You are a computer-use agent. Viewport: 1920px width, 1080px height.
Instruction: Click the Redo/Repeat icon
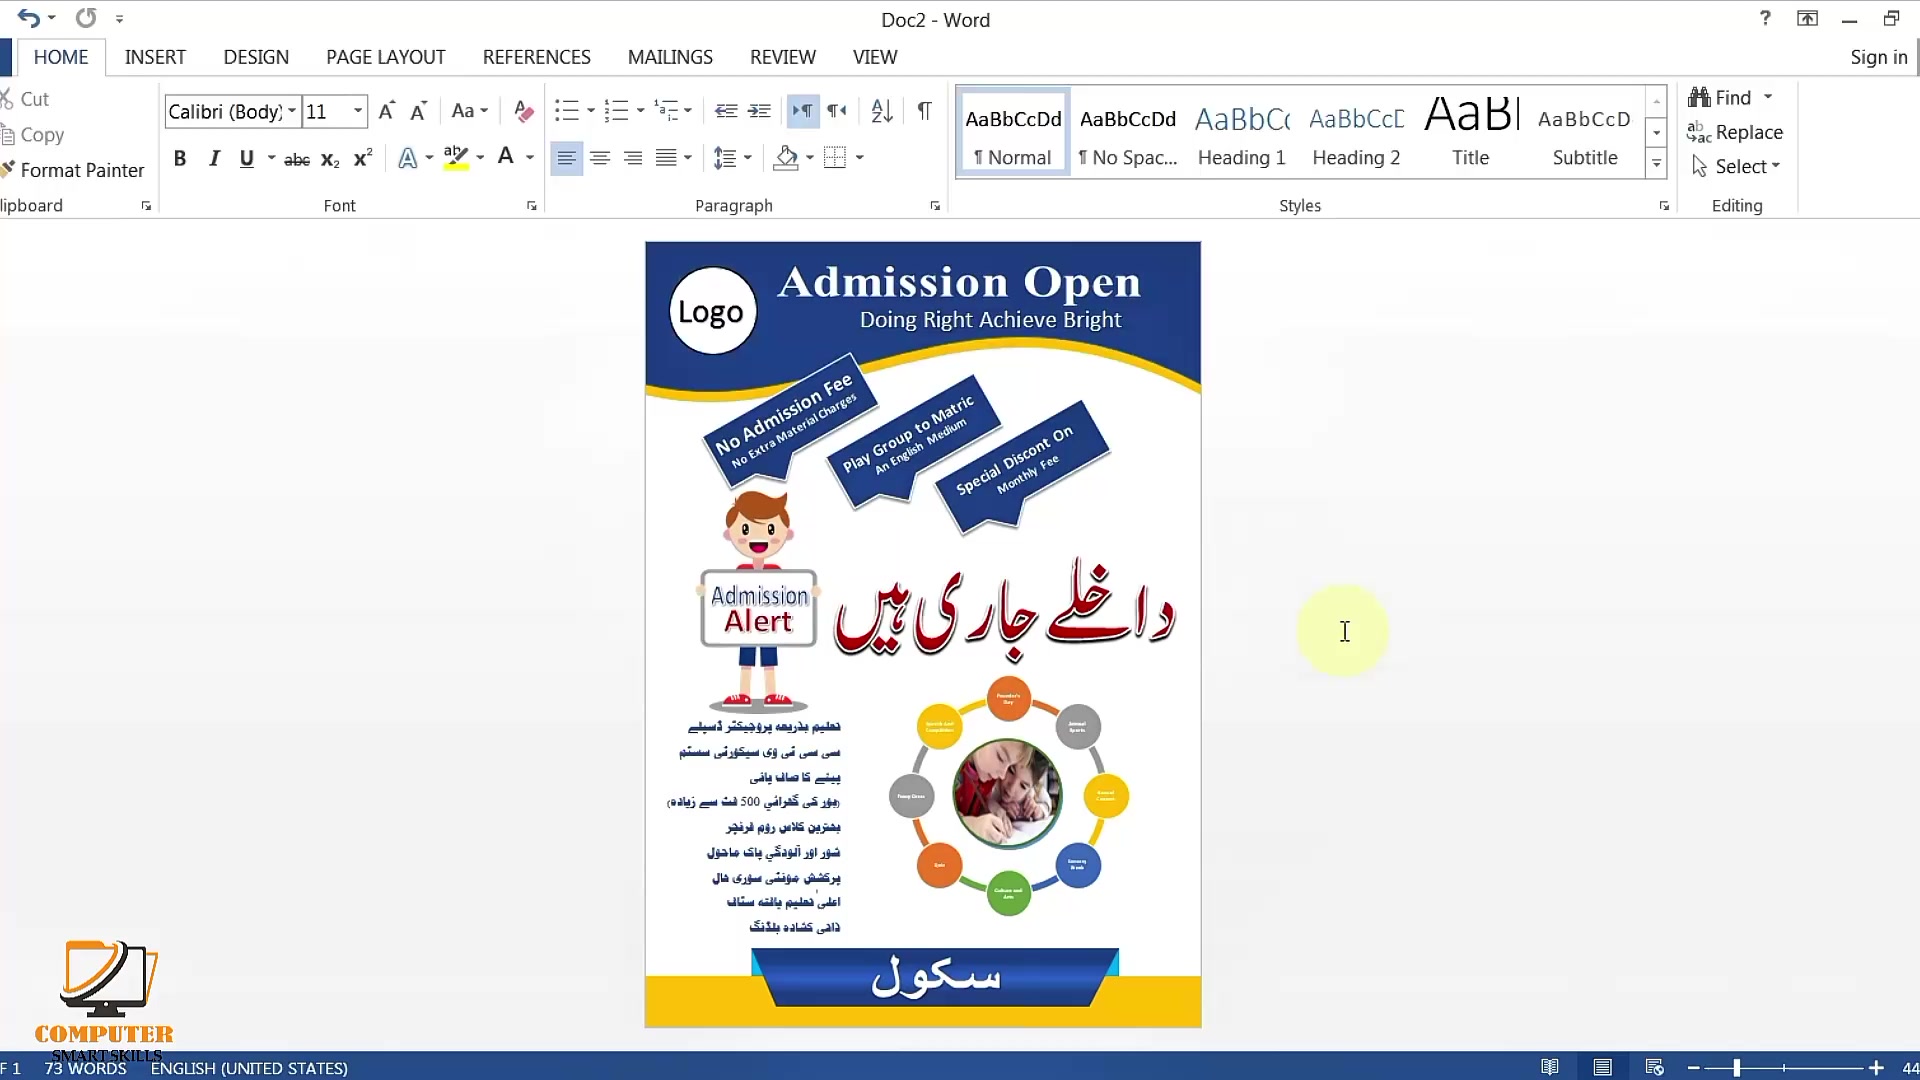point(87,18)
